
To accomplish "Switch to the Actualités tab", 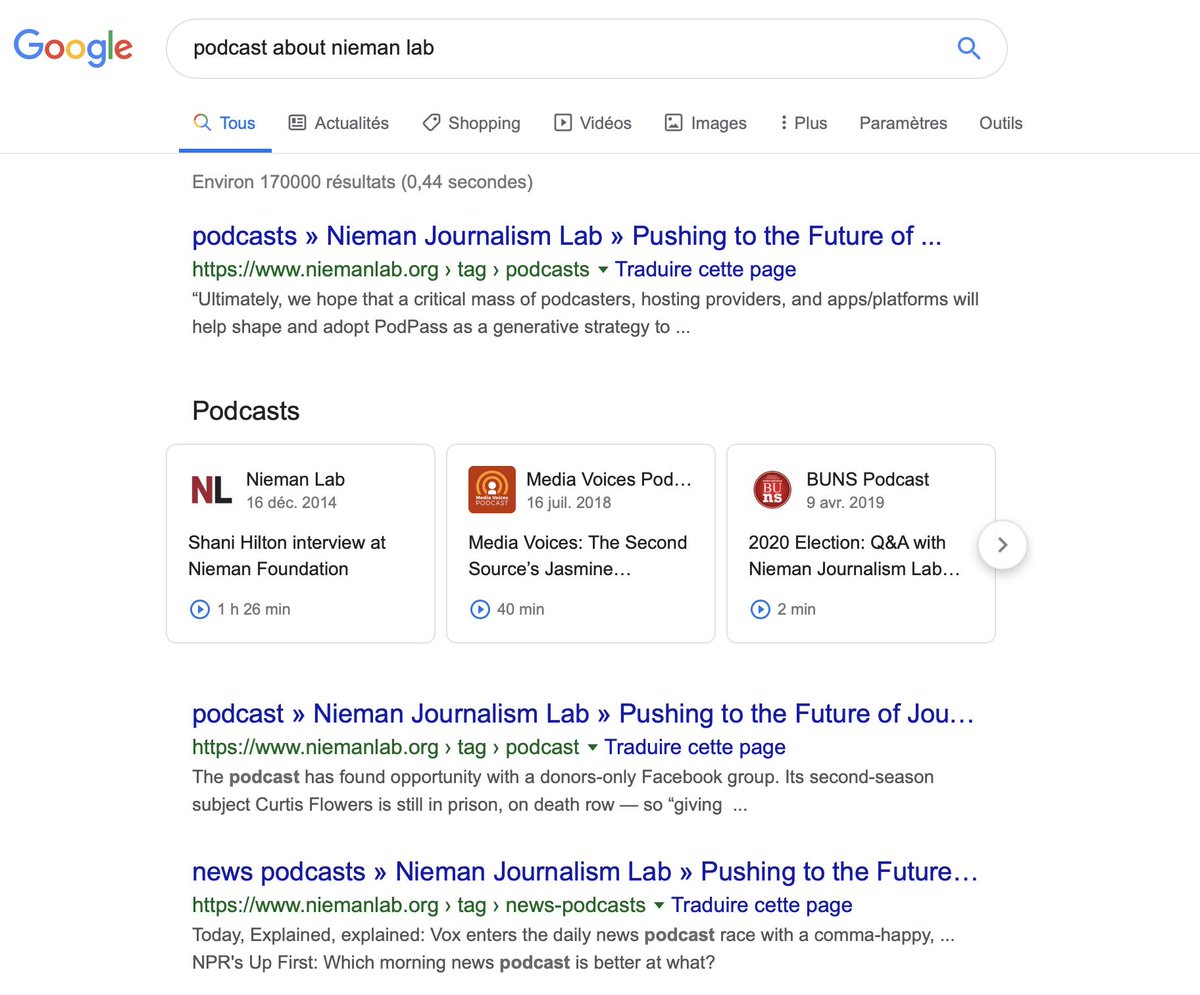I will [339, 123].
